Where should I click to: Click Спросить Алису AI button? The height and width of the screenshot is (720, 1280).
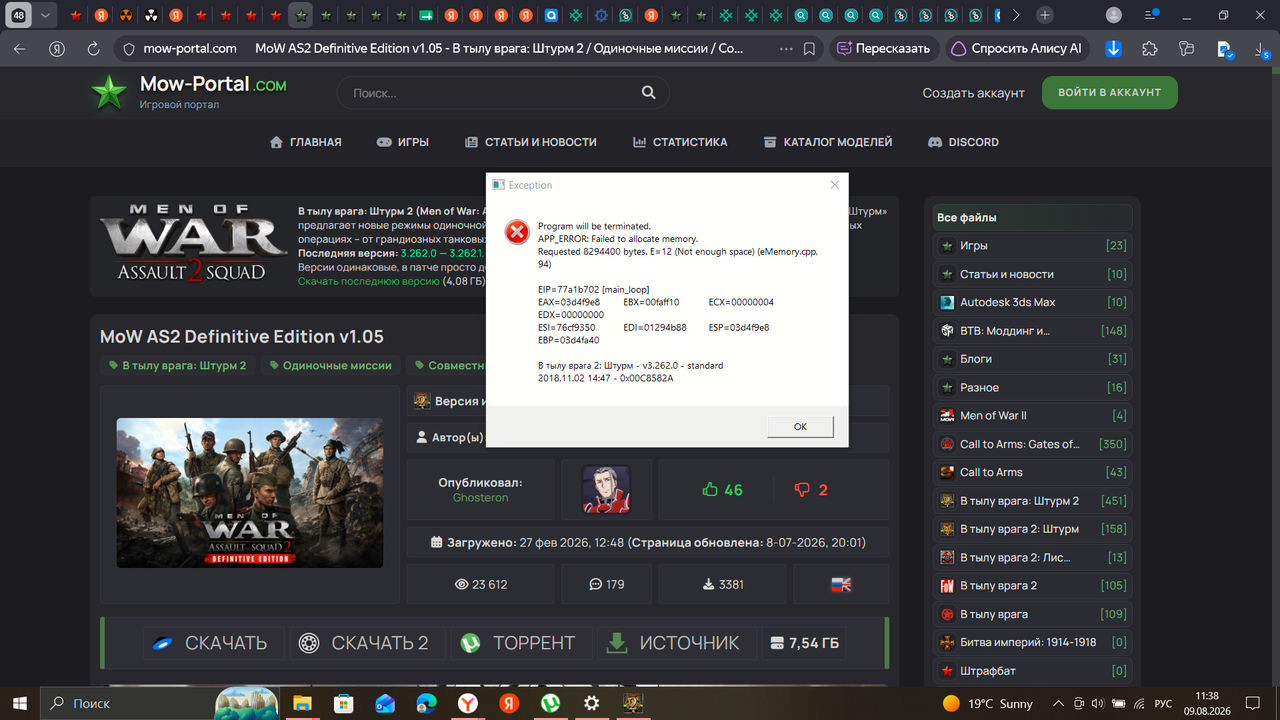pos(1016,48)
